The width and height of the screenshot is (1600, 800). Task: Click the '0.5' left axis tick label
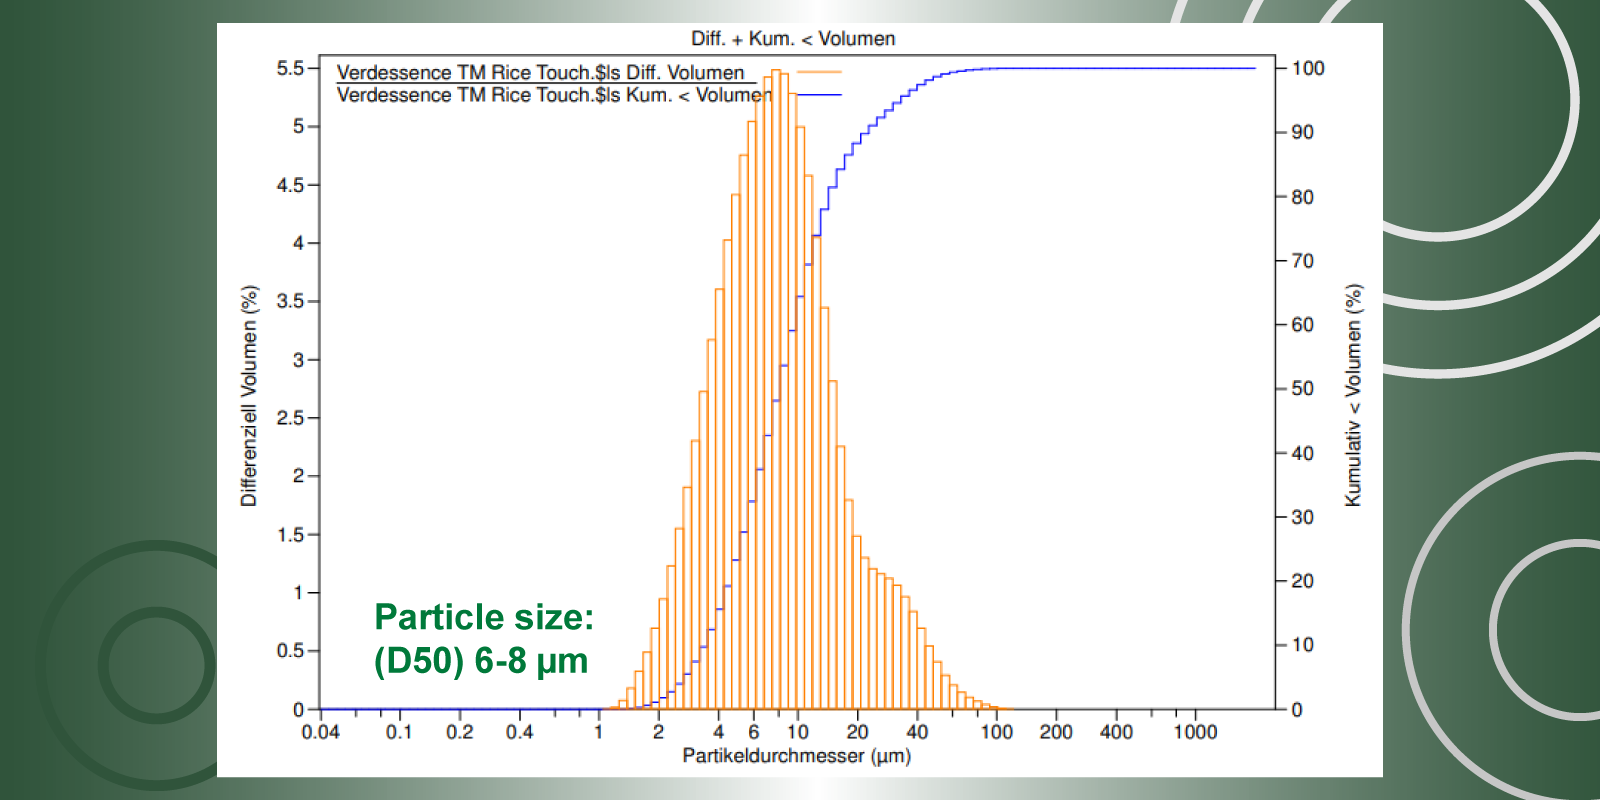[290, 651]
